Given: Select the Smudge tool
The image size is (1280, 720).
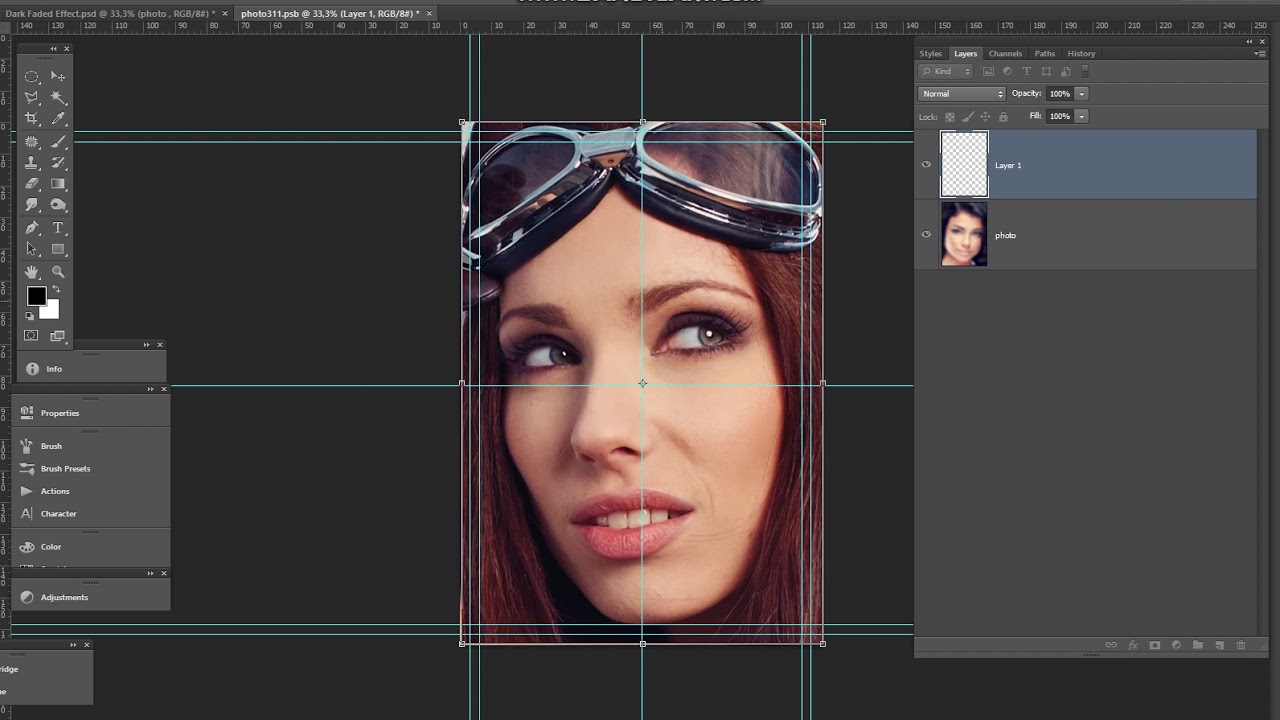Looking at the screenshot, I should [x=32, y=205].
